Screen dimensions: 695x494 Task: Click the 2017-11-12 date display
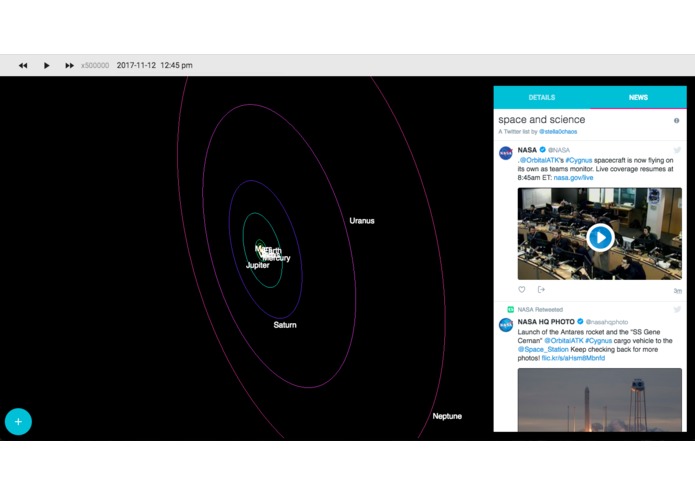coord(136,66)
